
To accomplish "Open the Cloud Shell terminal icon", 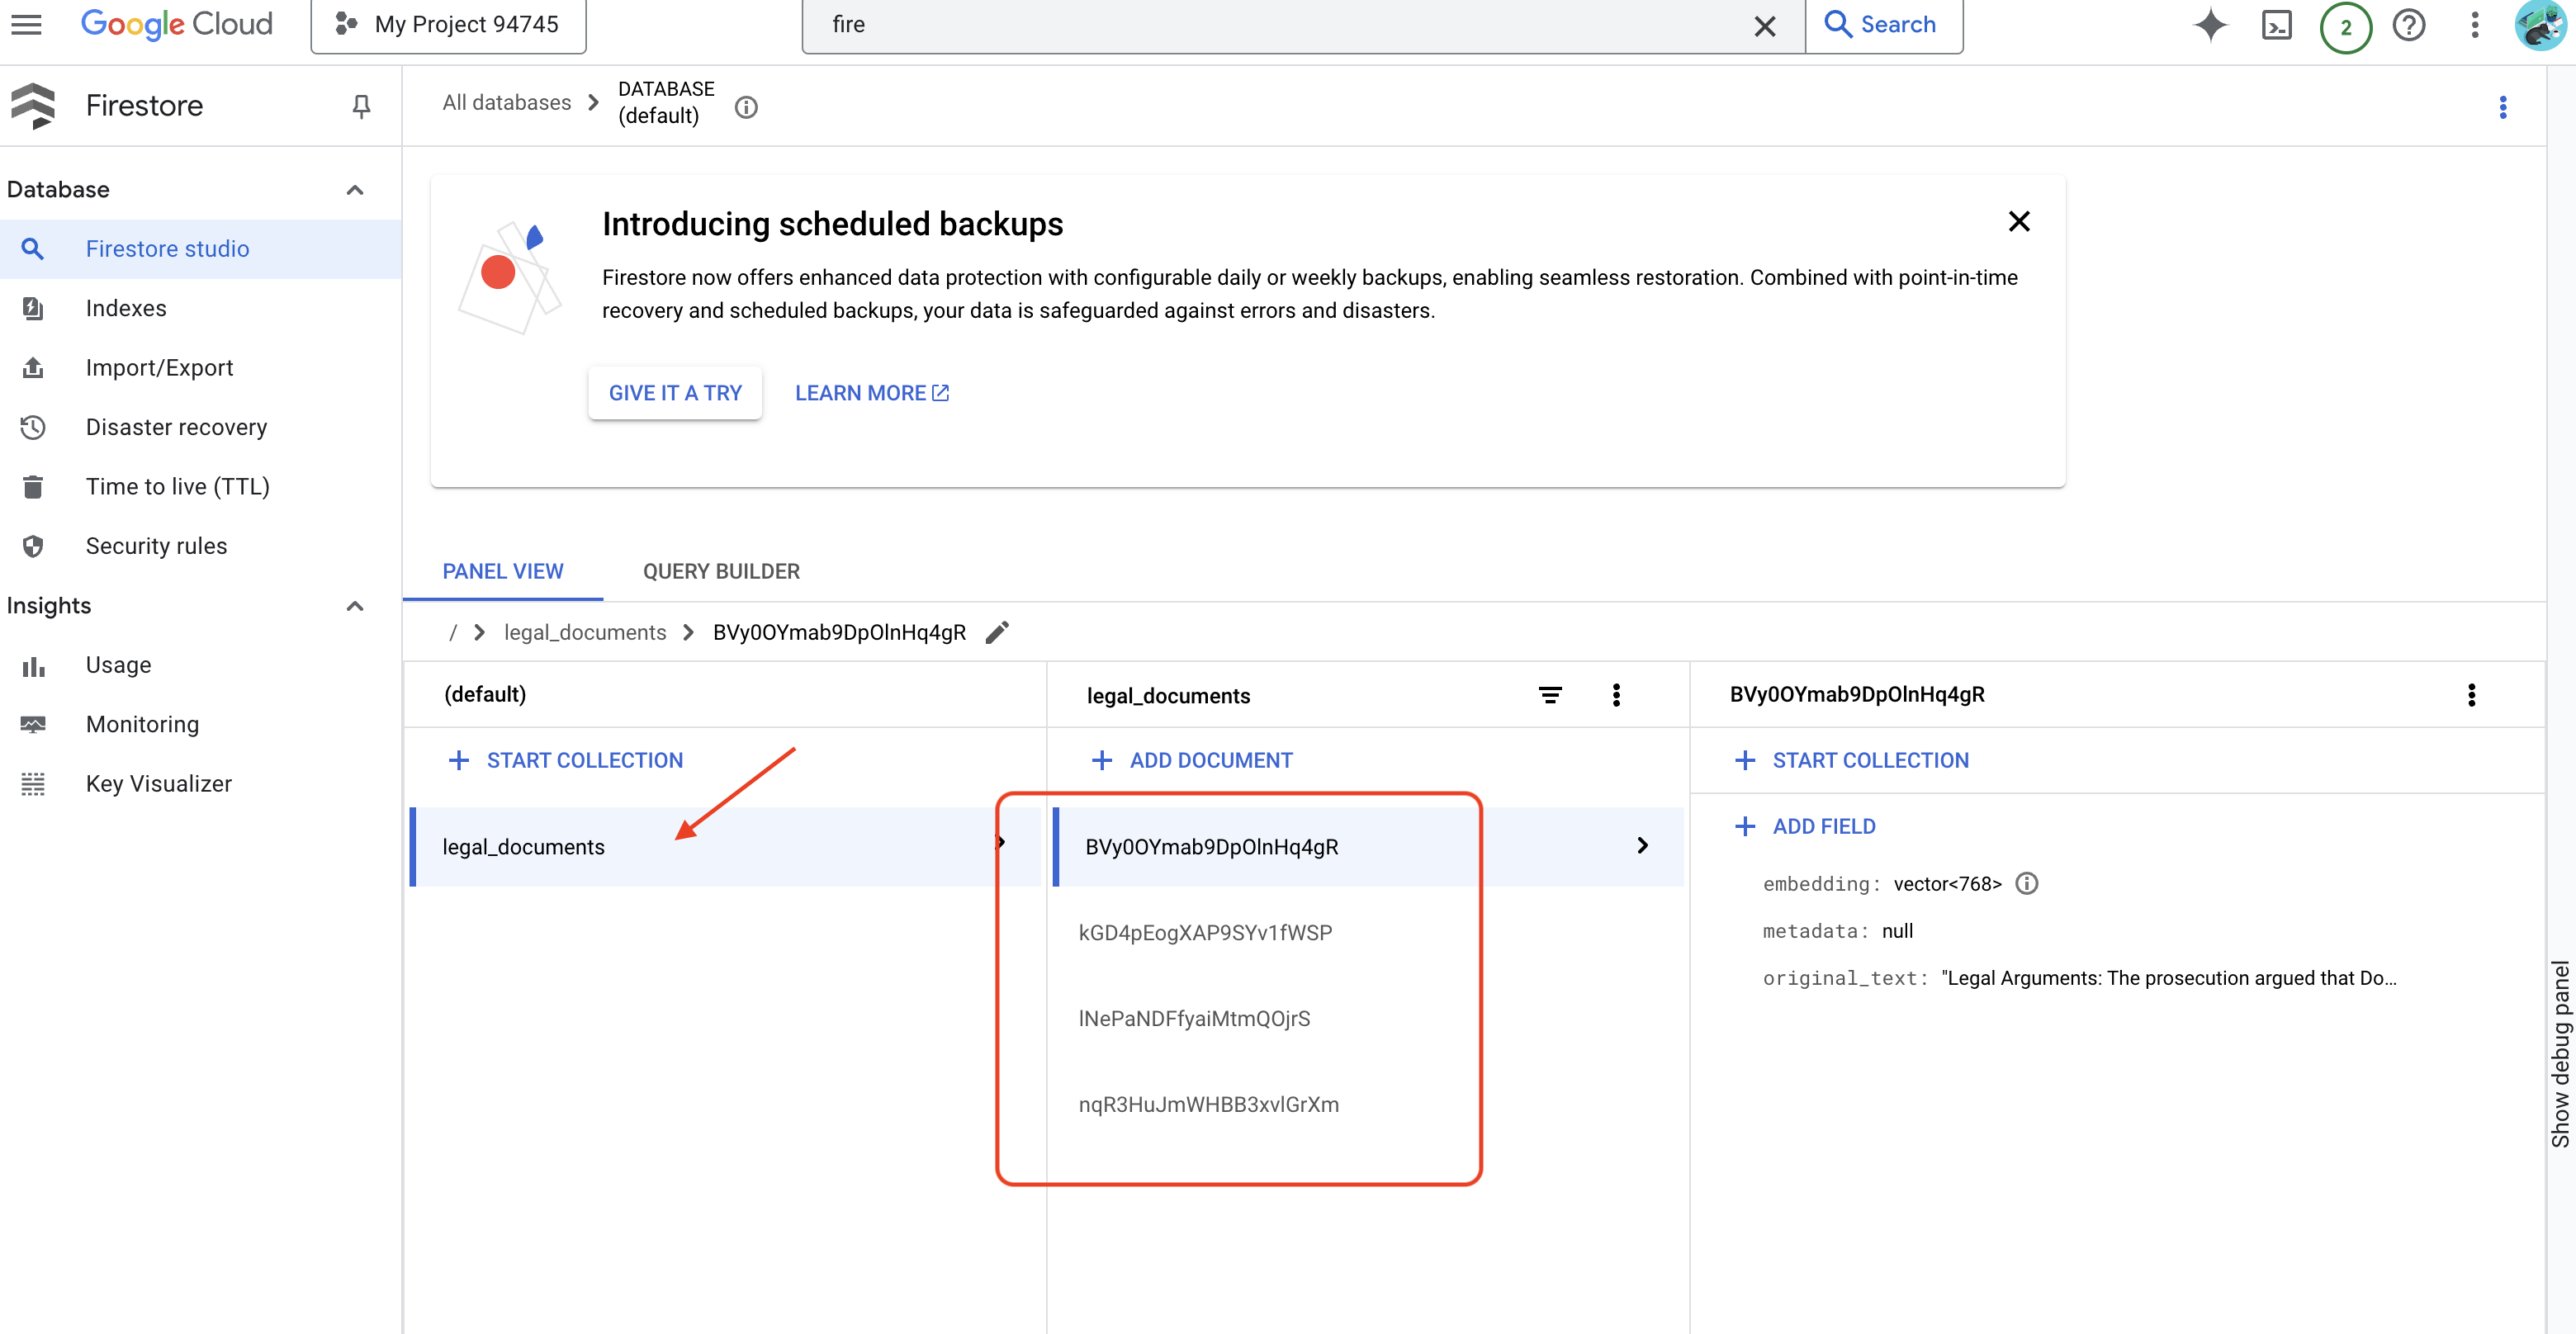I will (x=2276, y=25).
